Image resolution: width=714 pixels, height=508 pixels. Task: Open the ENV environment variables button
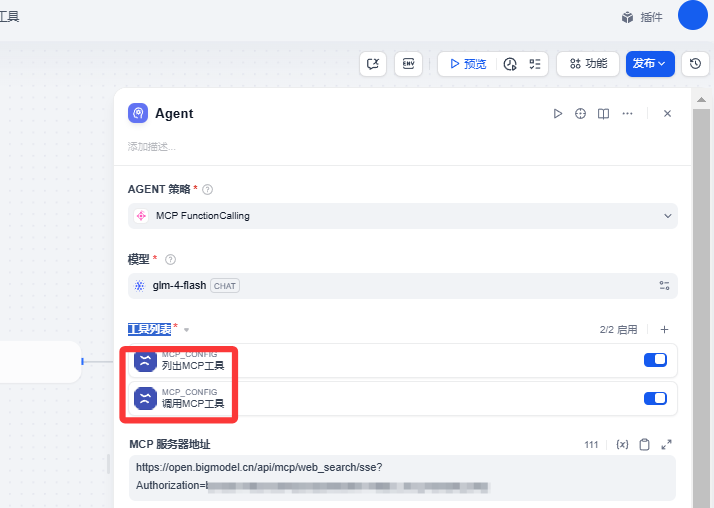tap(408, 64)
